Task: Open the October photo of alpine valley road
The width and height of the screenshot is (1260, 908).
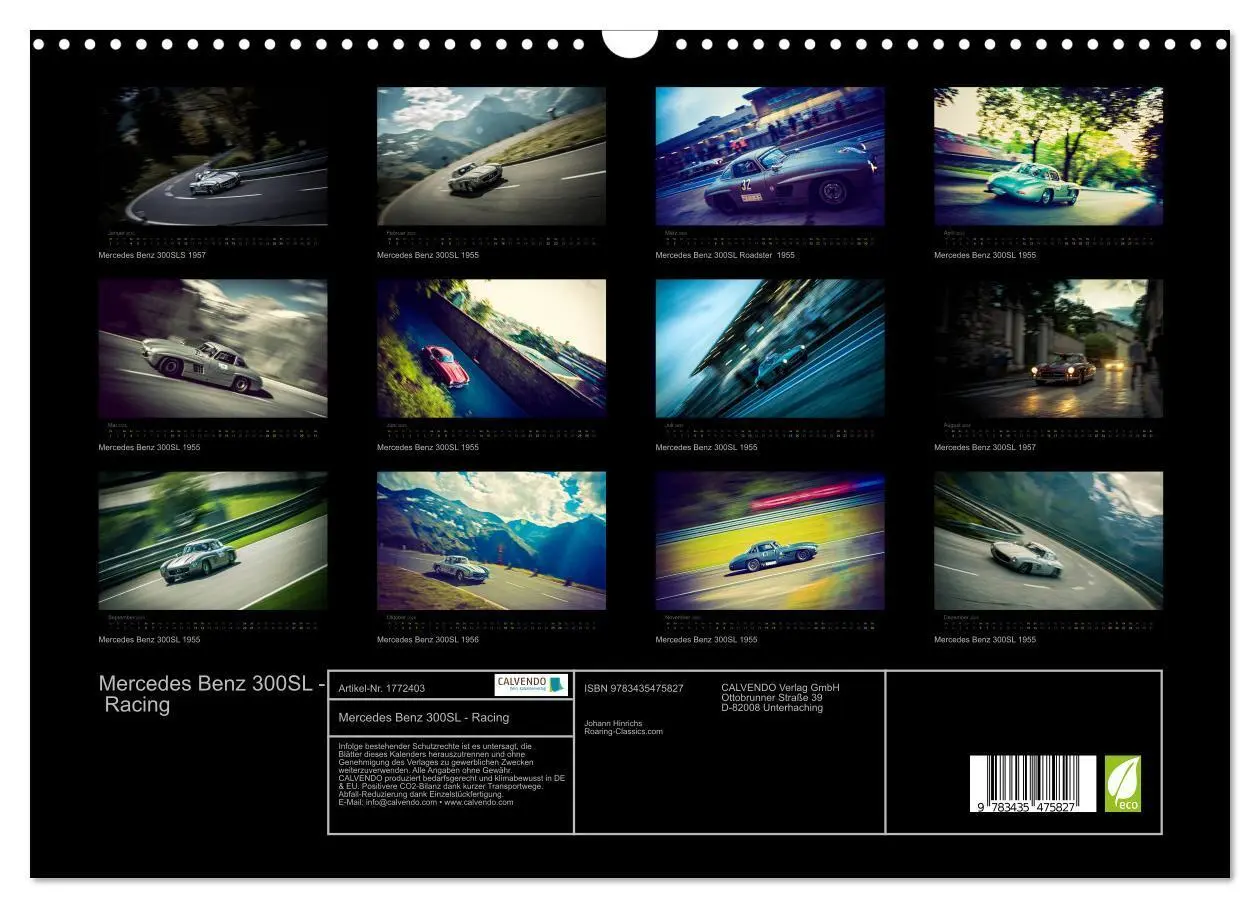Action: 491,541
